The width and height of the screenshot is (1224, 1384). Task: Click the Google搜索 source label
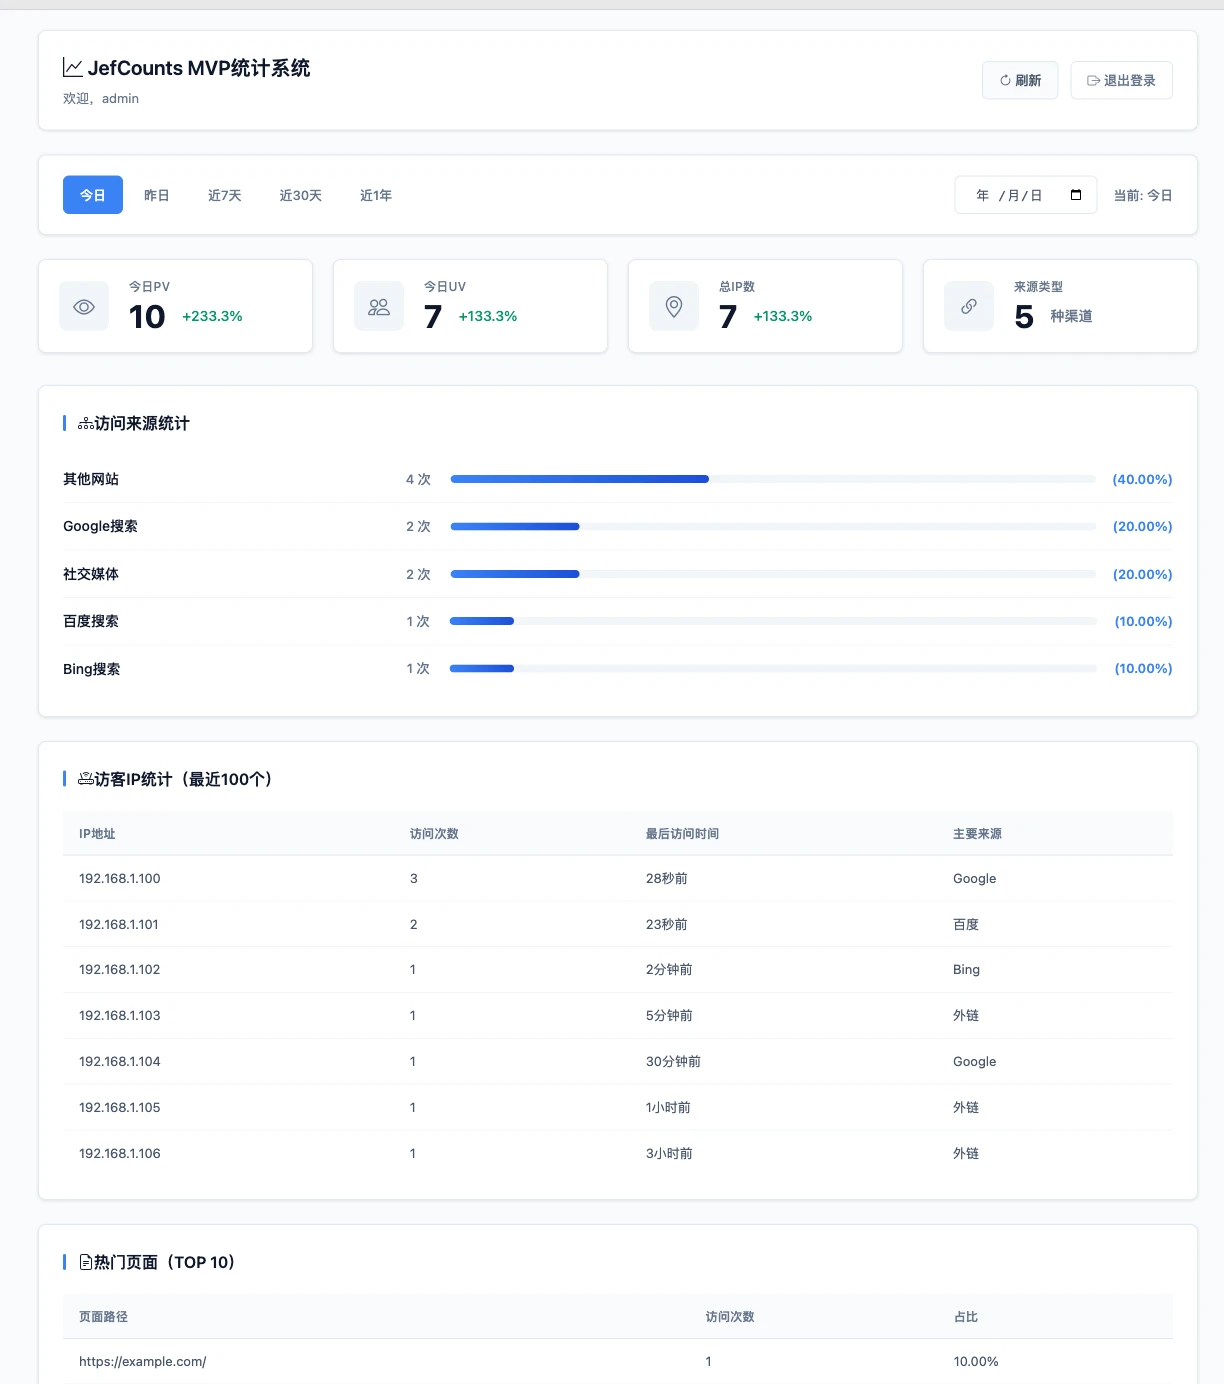100,526
